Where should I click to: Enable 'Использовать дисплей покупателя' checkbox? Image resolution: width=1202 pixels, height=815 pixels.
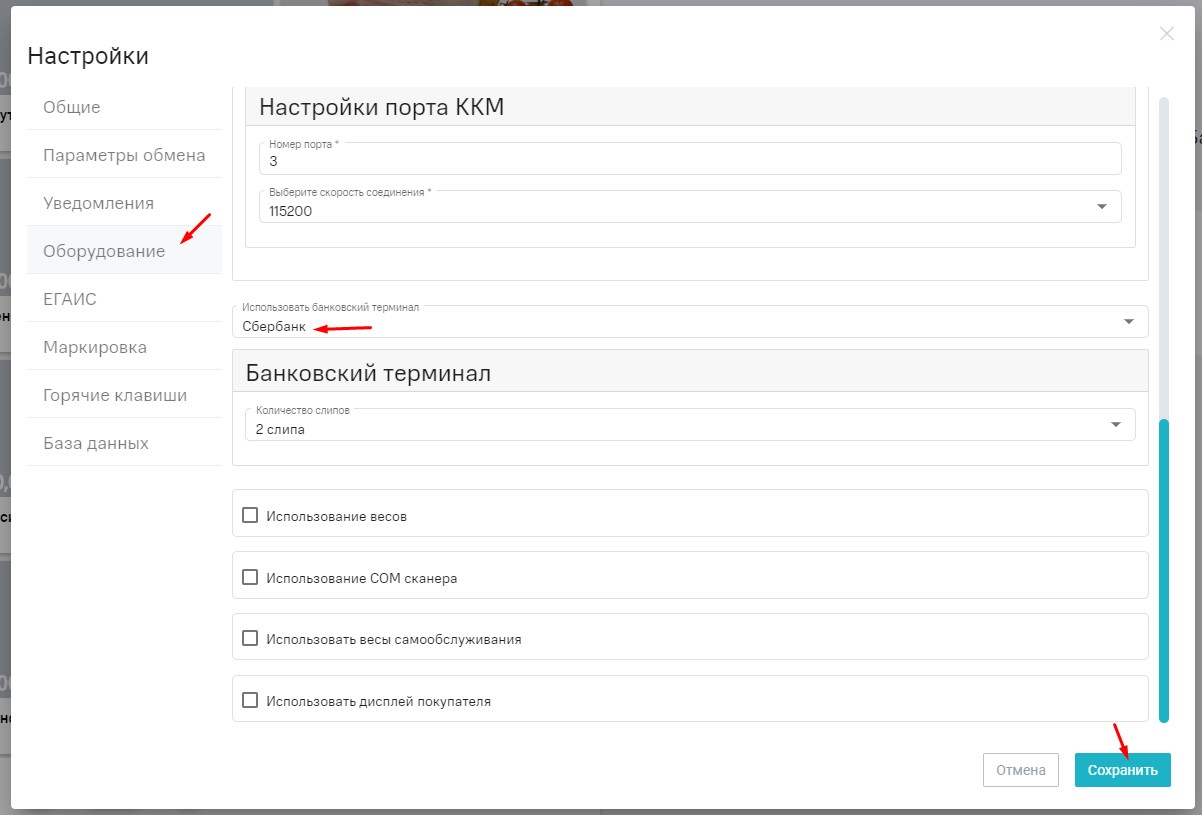[250, 701]
